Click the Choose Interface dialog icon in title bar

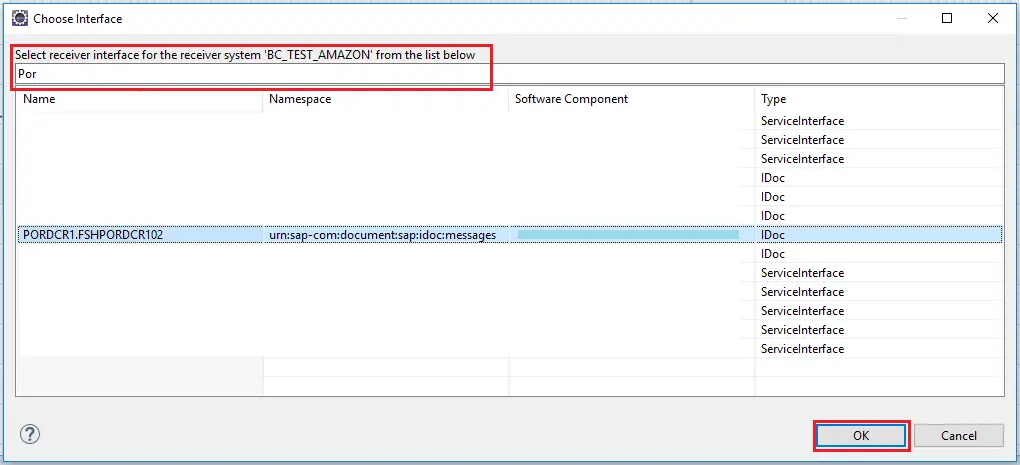pos(20,18)
